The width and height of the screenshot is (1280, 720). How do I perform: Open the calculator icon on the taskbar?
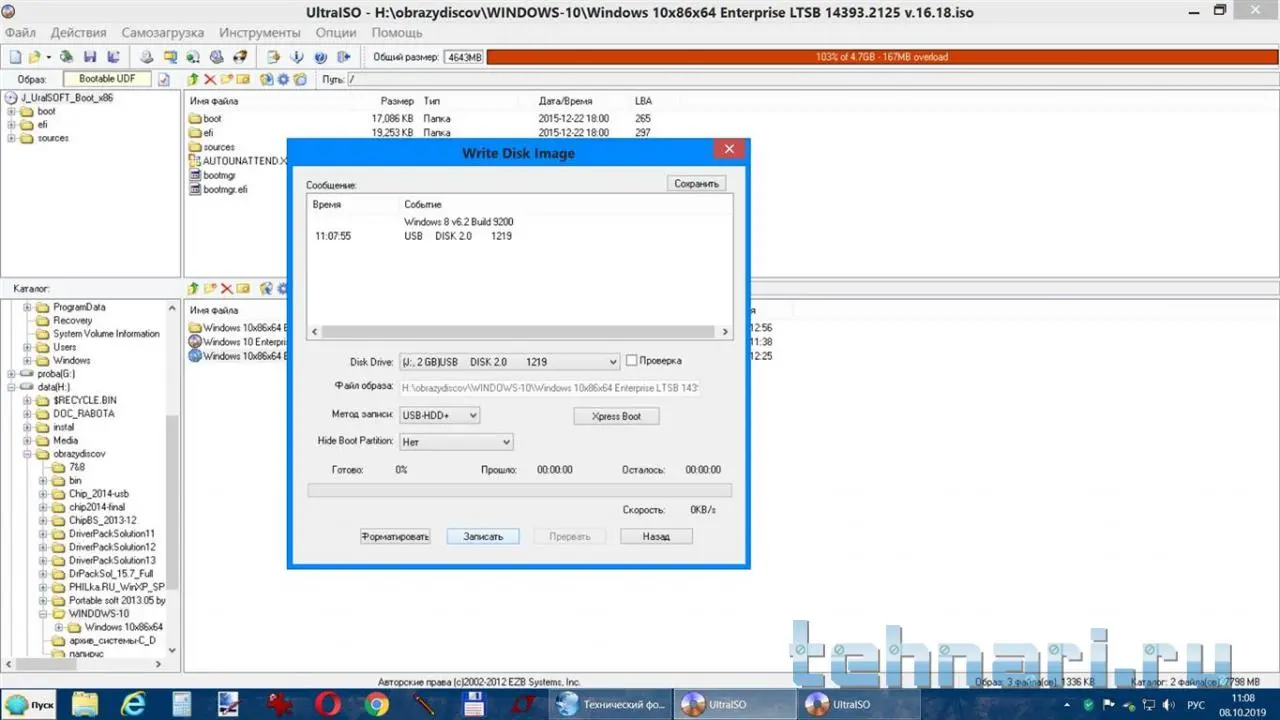[x=181, y=704]
